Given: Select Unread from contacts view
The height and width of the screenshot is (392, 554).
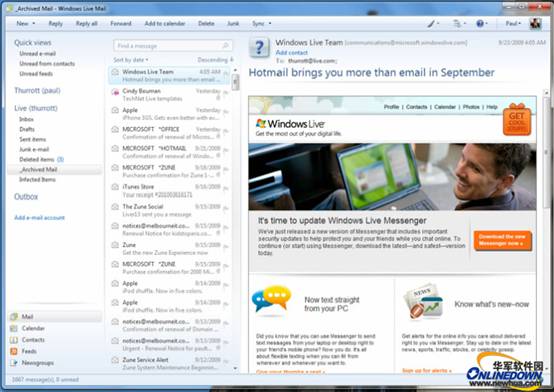Looking at the screenshot, I should (47, 64).
